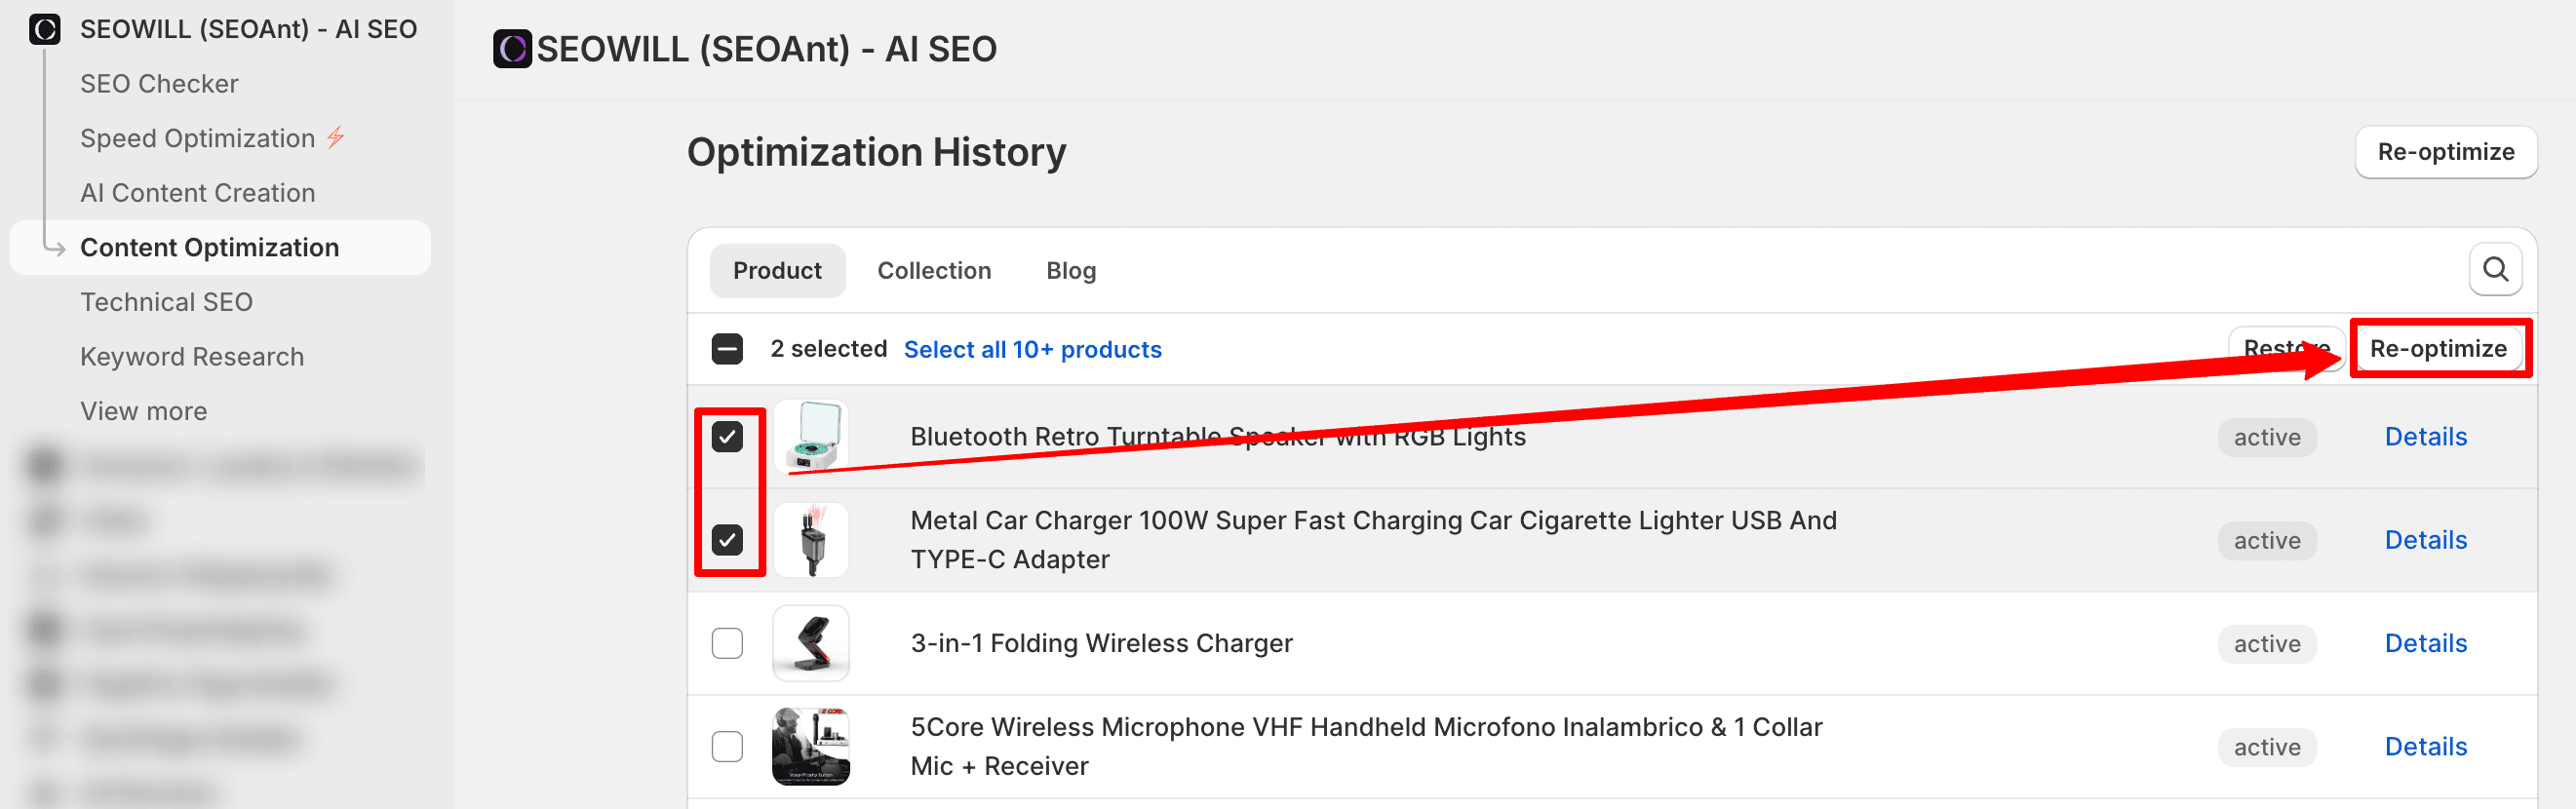The image size is (2576, 809).
Task: Select the 5Core Wireless Microphone checkbox
Action: point(727,746)
